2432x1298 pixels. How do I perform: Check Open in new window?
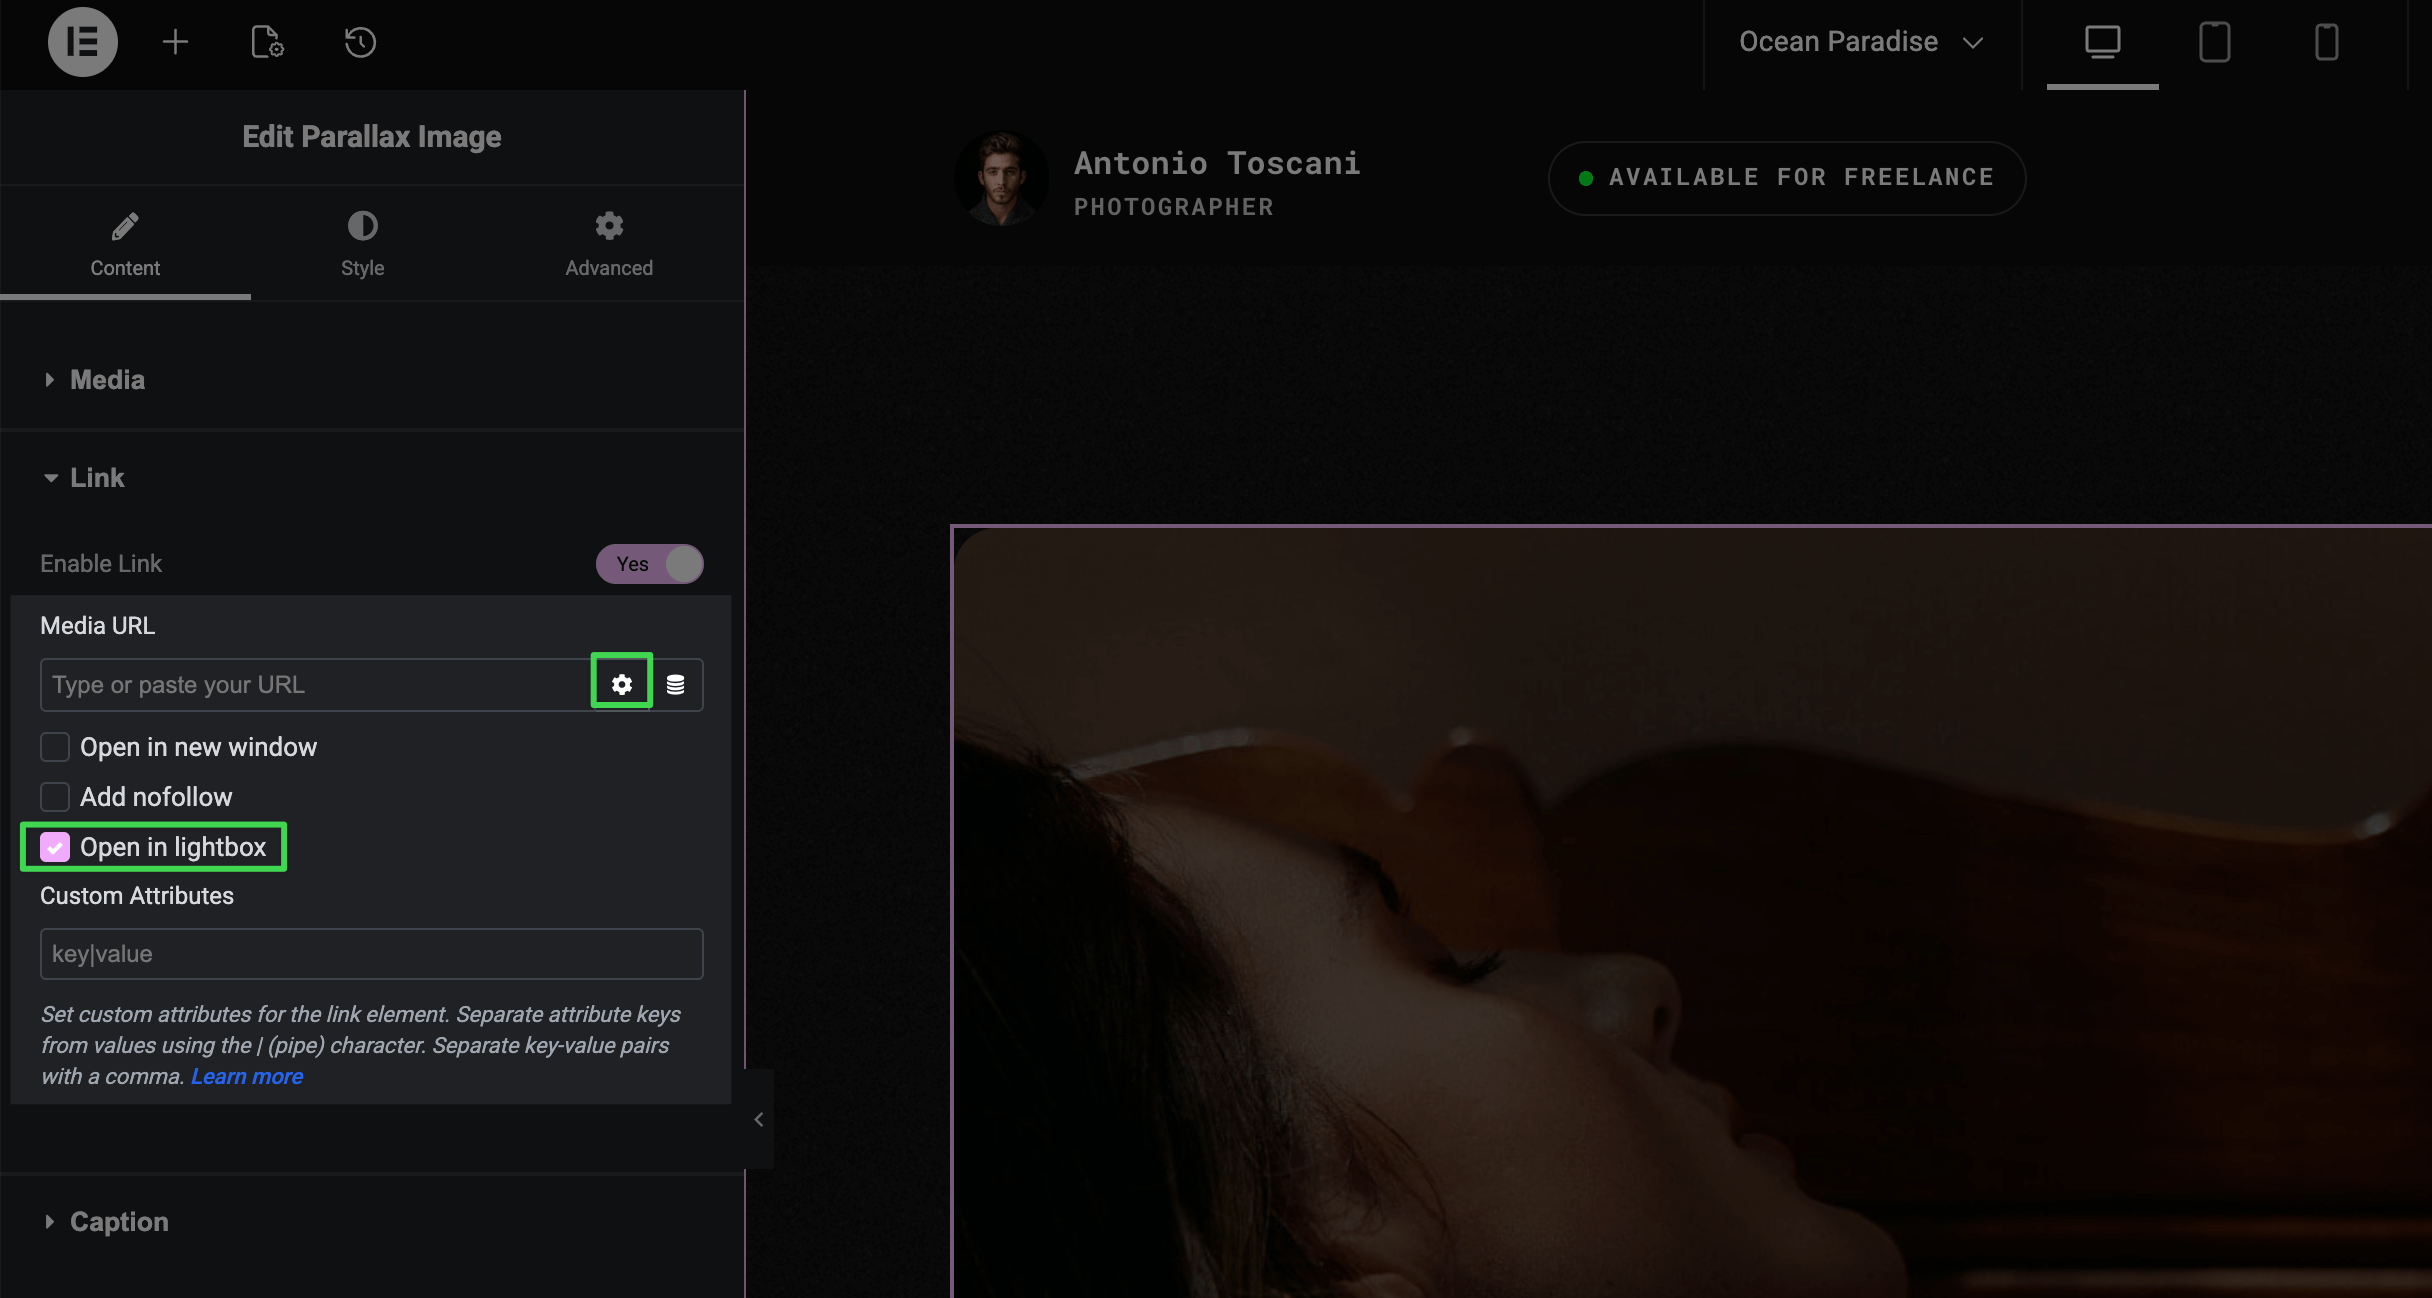[55, 747]
